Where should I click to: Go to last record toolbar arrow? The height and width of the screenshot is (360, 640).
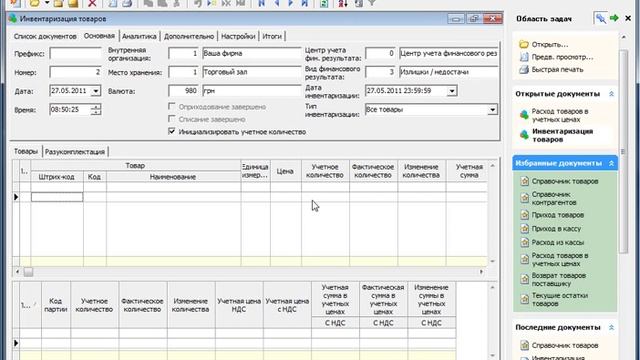click(304, 3)
